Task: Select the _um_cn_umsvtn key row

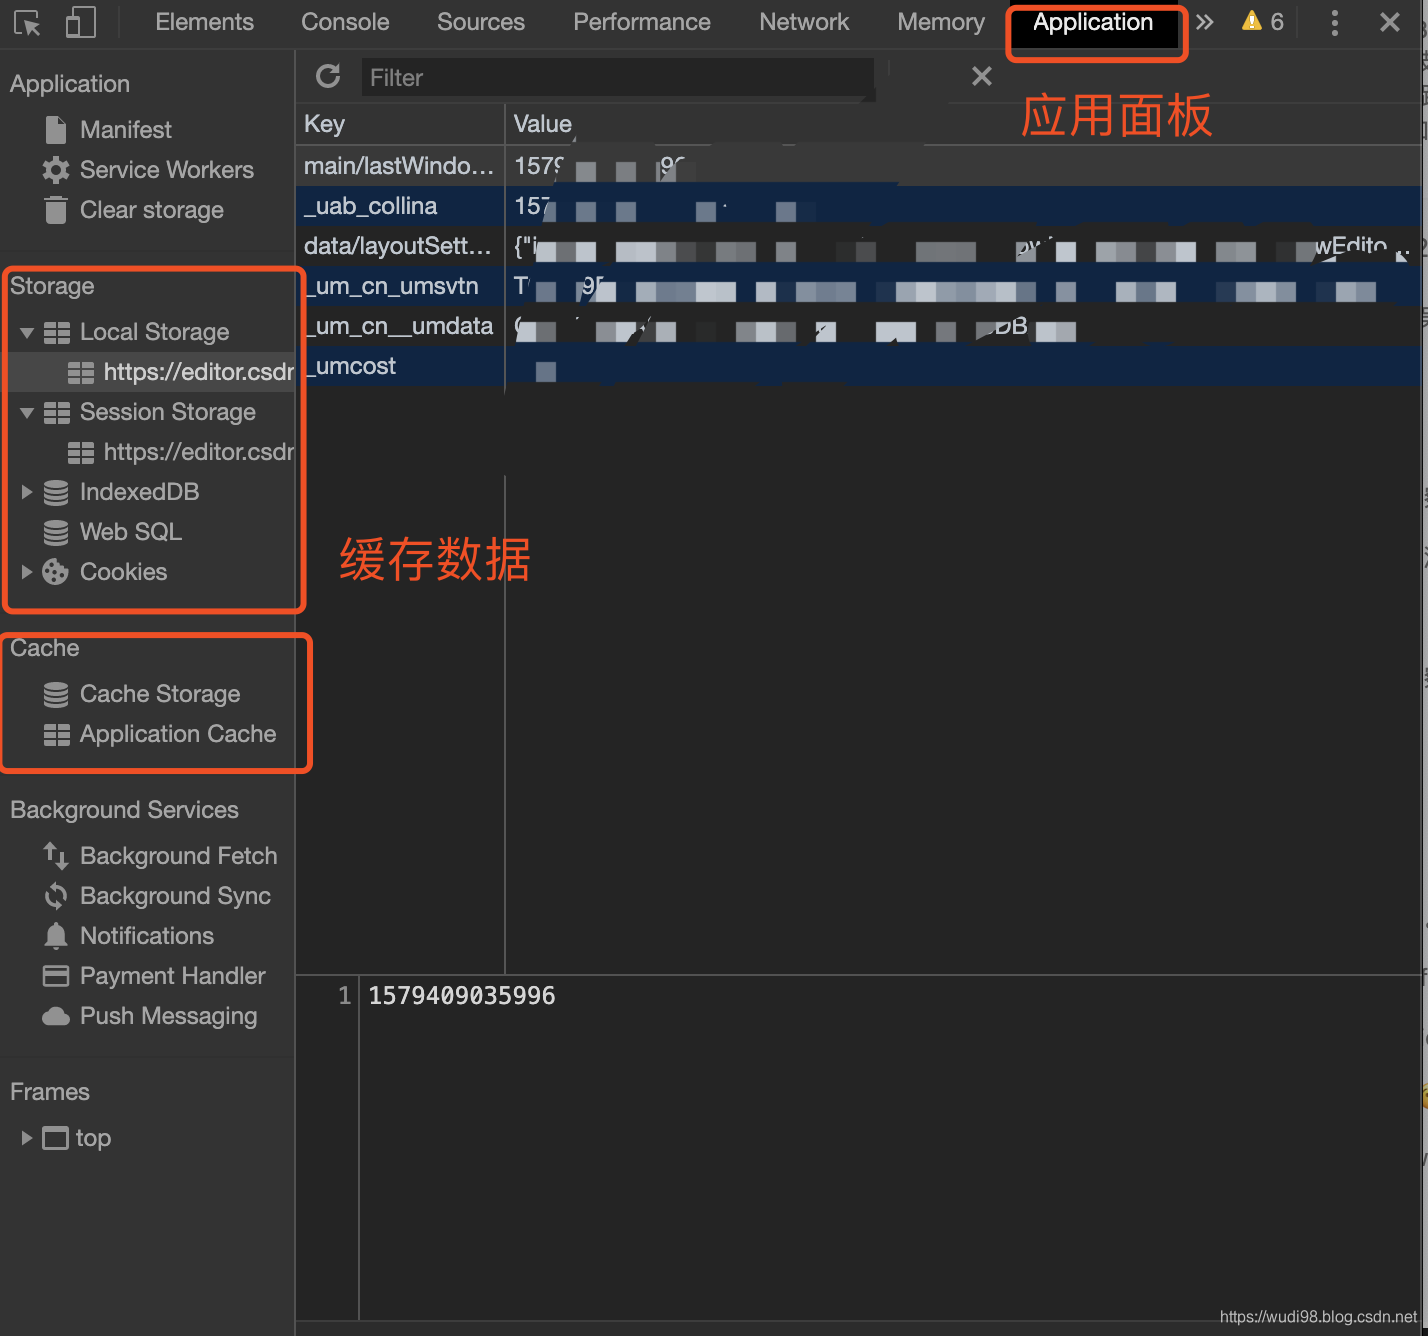Action: [x=858, y=286]
